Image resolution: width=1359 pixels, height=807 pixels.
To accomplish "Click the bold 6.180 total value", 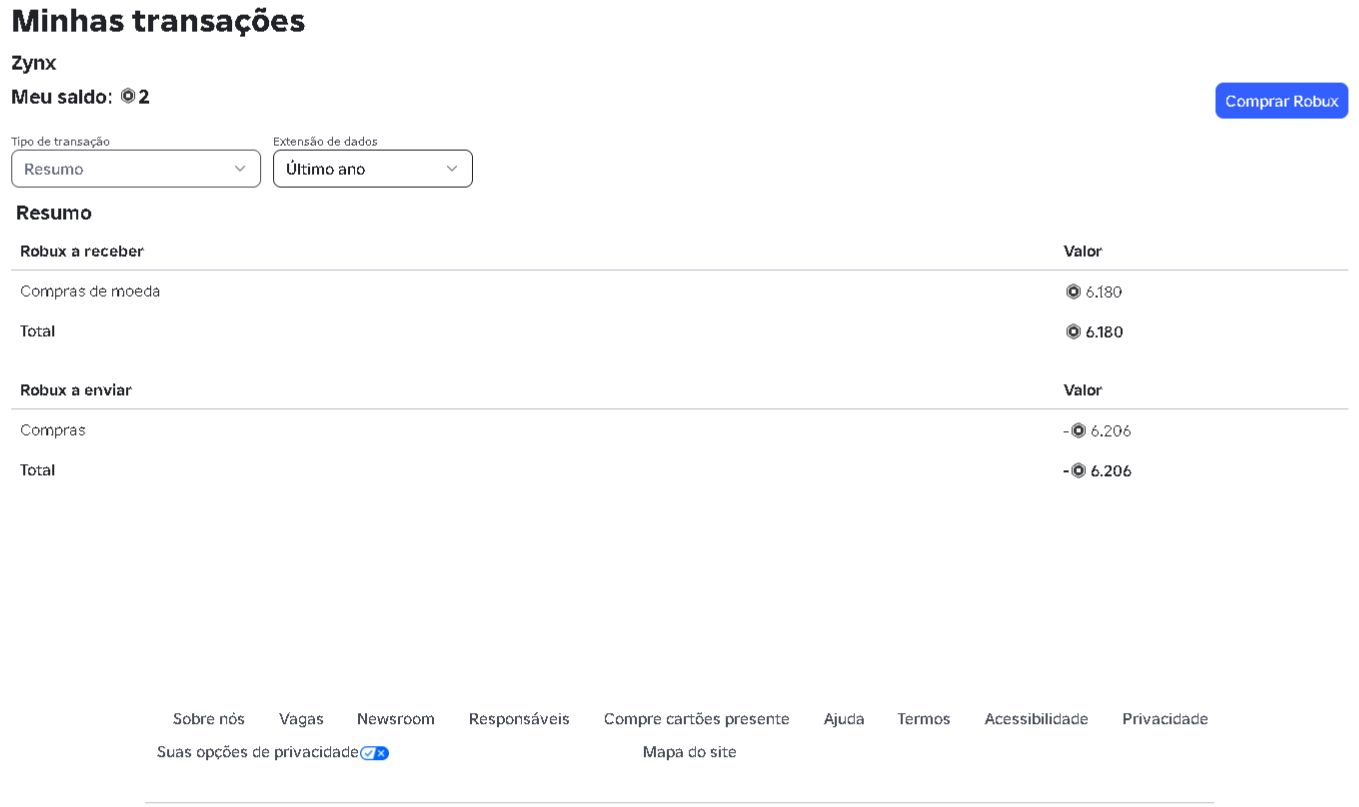I will (x=1104, y=332).
